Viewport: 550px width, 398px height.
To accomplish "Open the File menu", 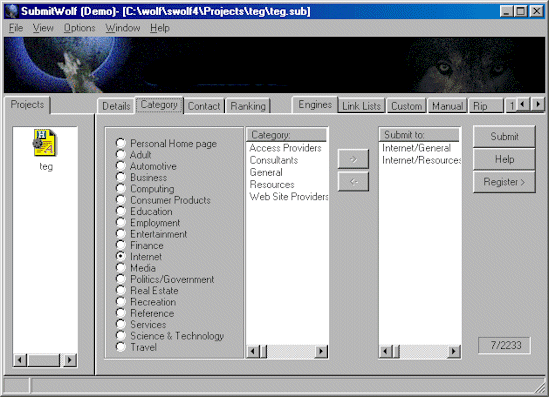I will pos(16,28).
